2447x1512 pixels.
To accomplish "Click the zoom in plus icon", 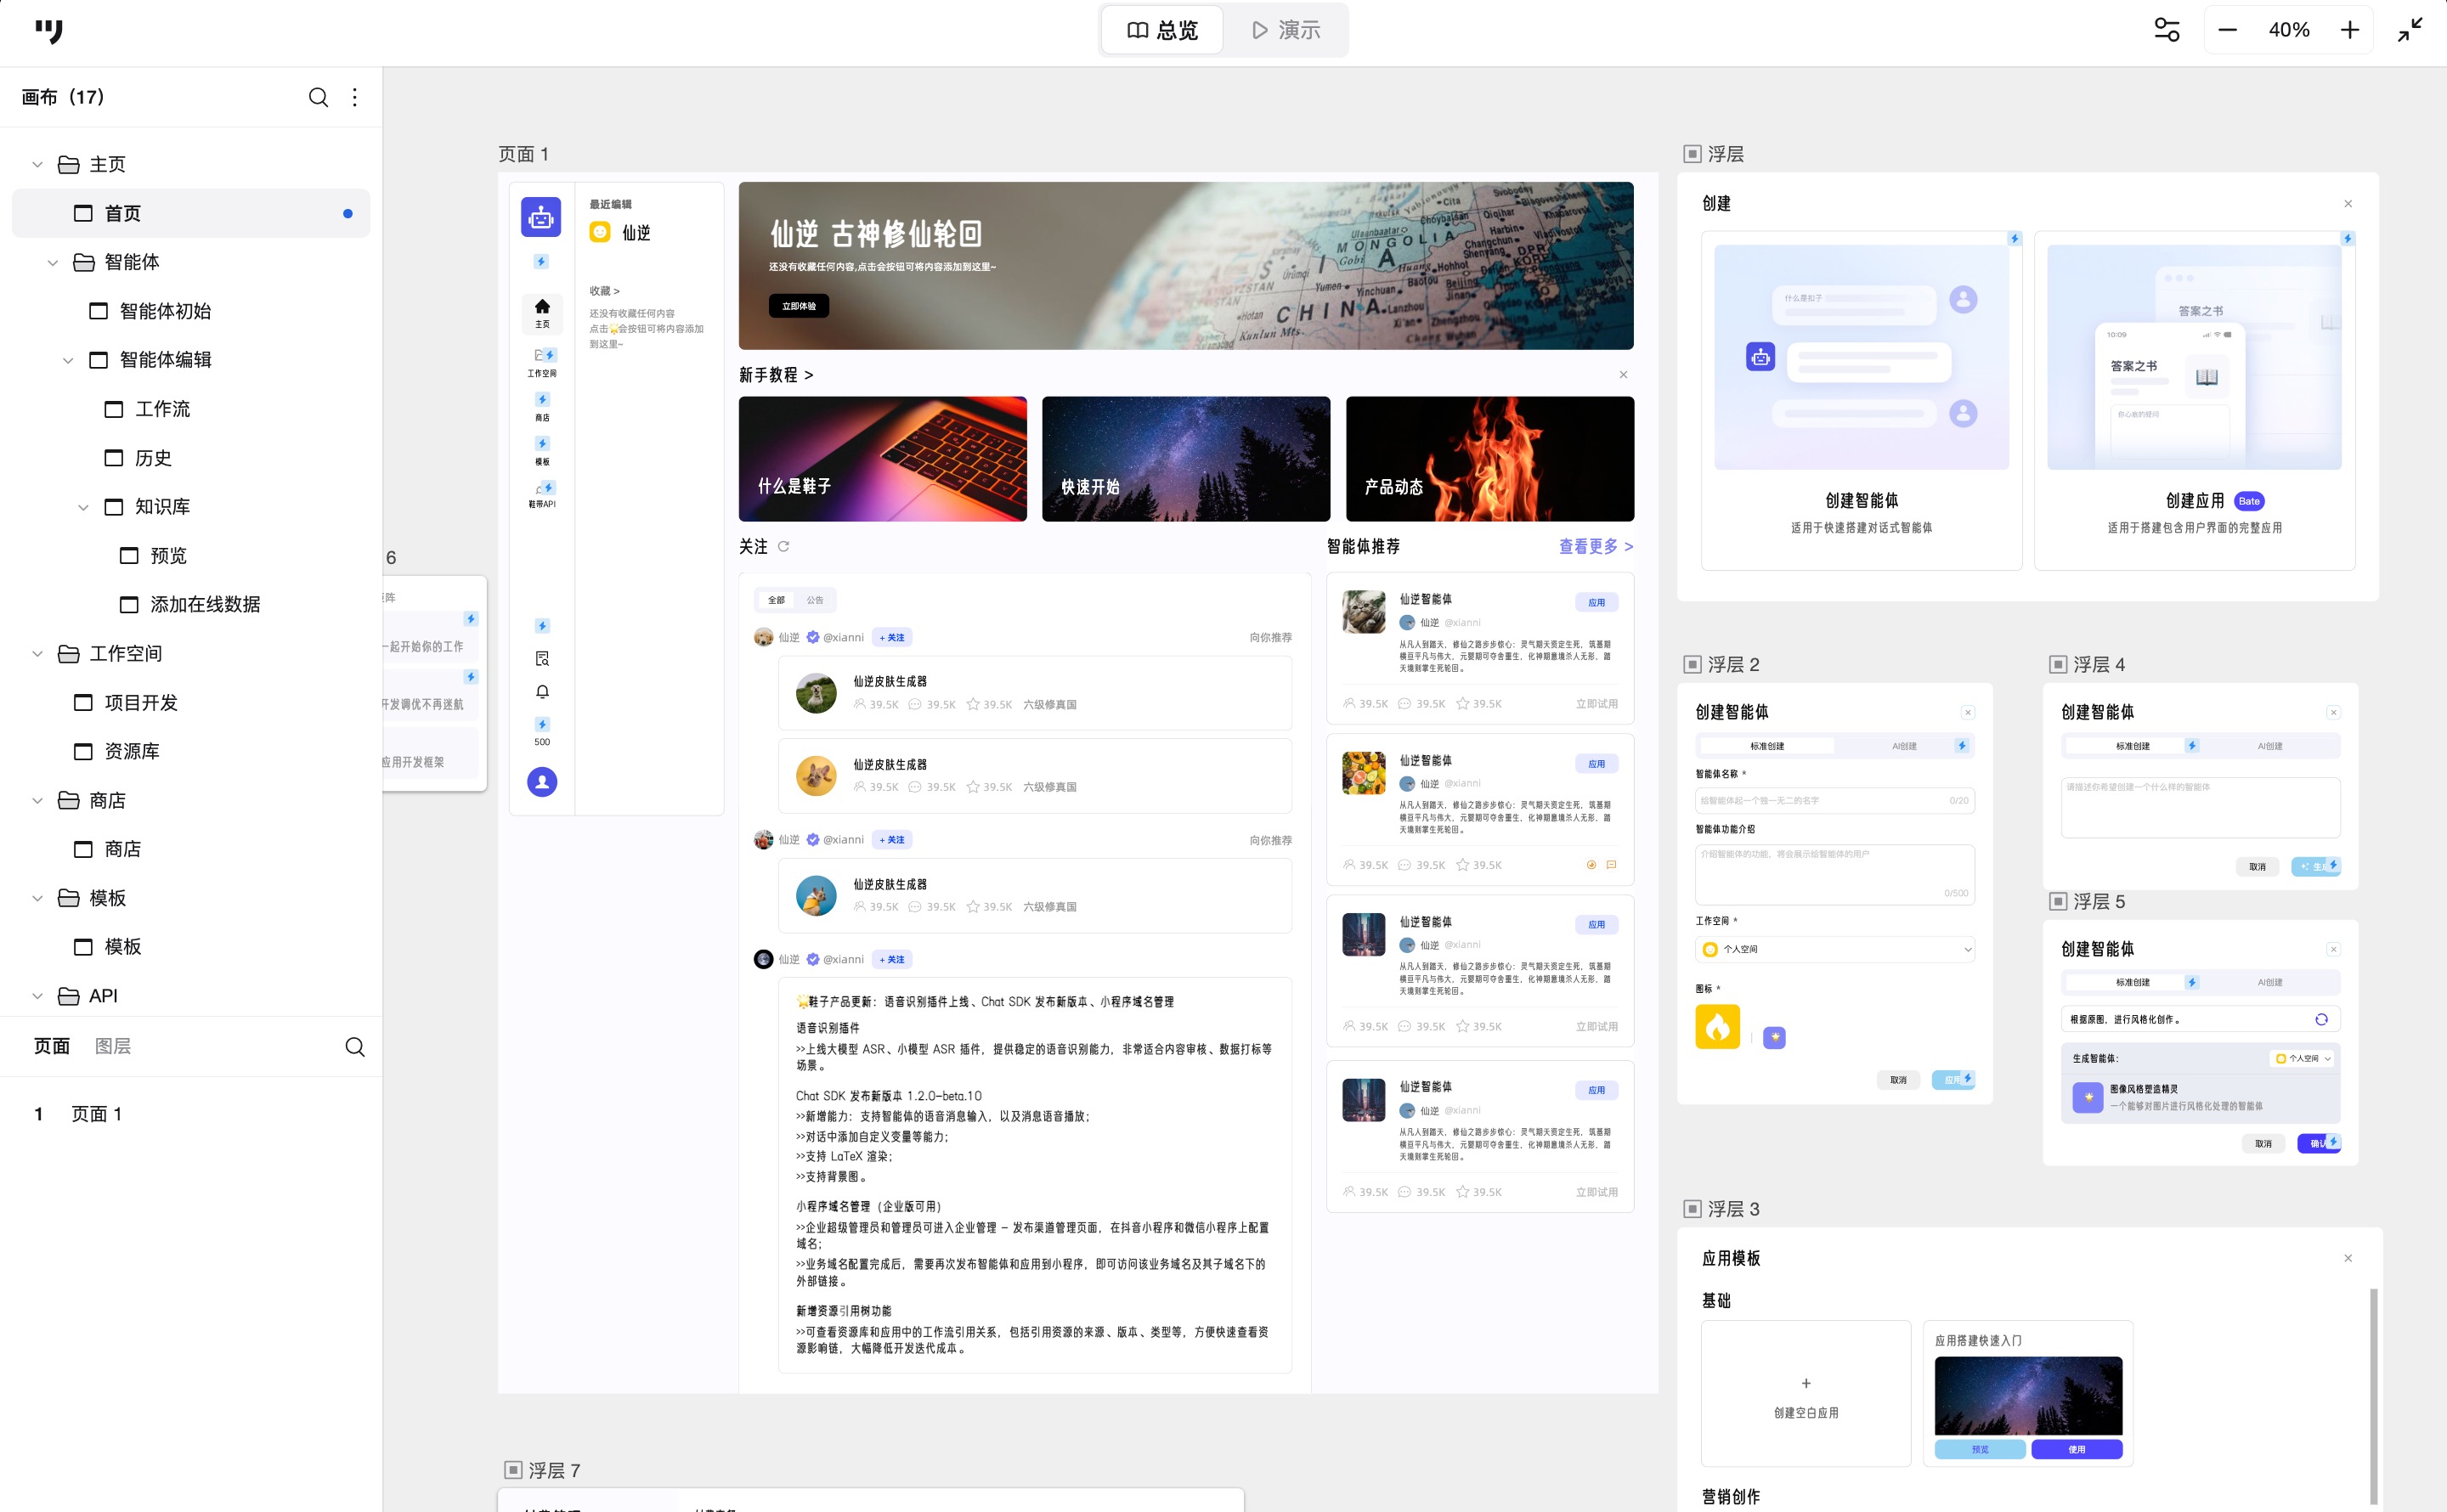I will click(x=2350, y=30).
